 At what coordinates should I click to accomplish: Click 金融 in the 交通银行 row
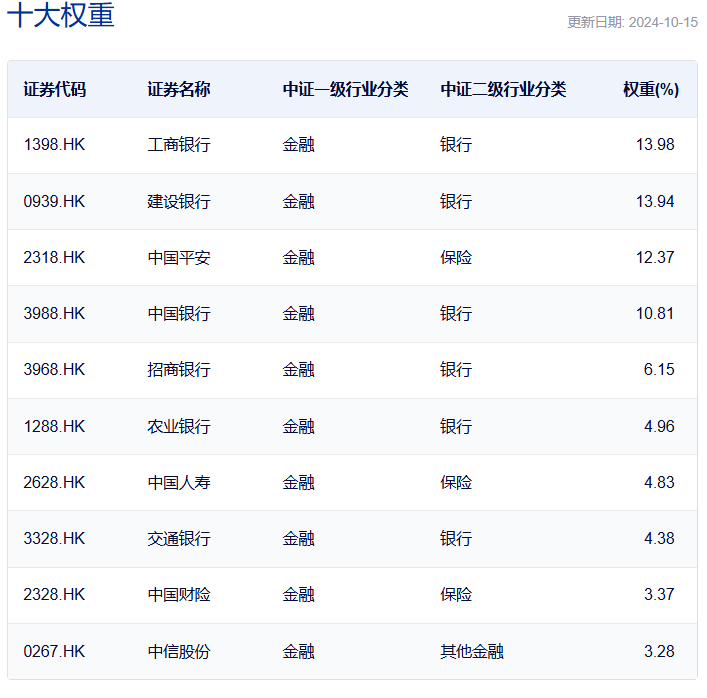click(x=298, y=538)
